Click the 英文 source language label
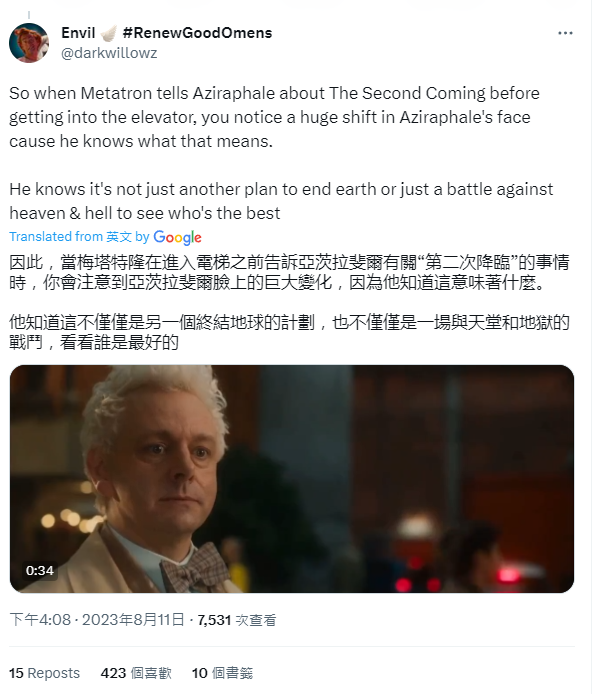Viewport: 601px width, 694px height. [119, 237]
